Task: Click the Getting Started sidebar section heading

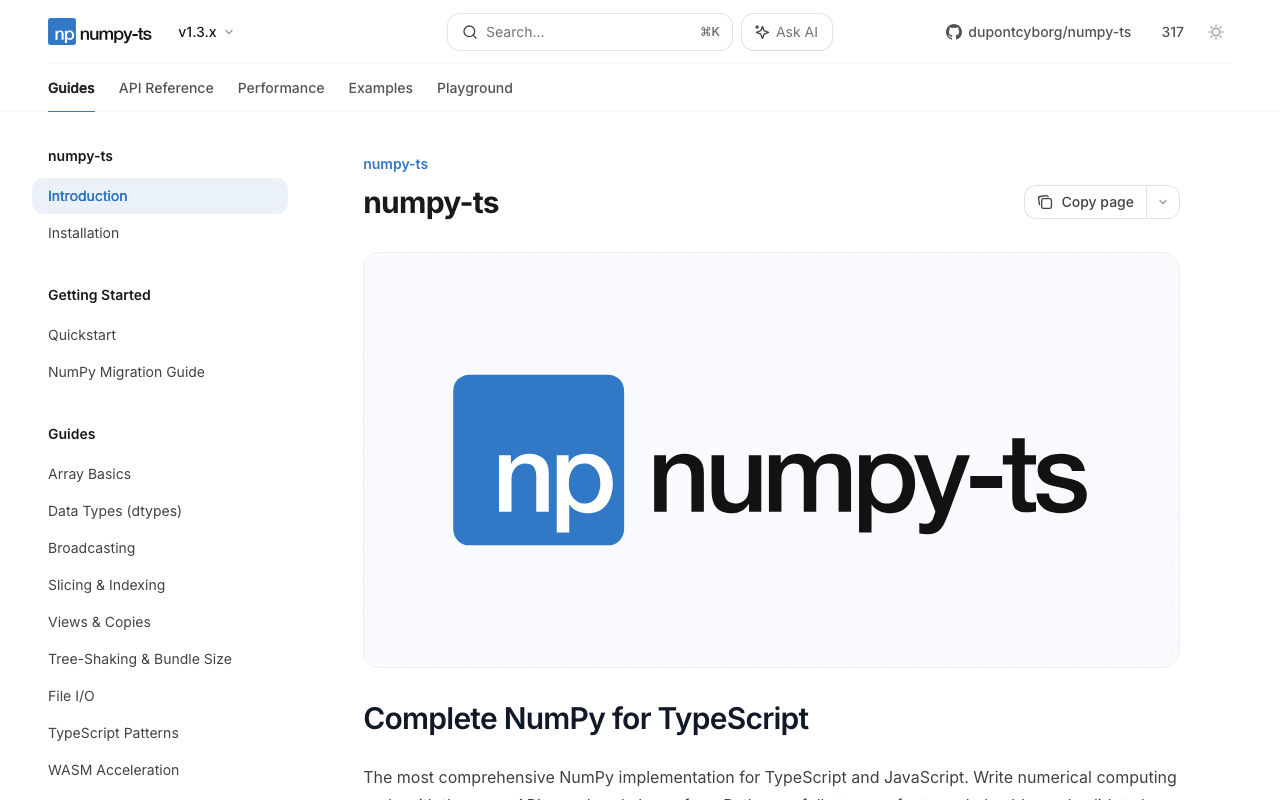Action: pos(99,295)
